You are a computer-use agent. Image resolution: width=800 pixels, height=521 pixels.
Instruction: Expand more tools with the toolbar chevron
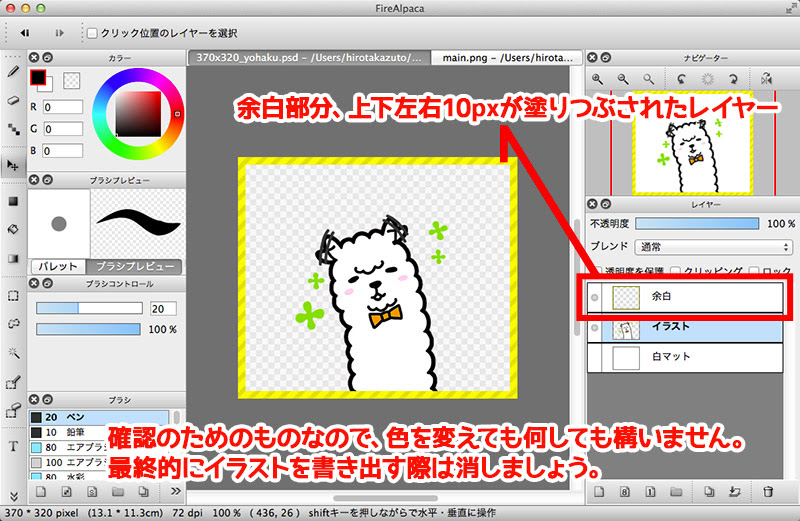point(13,497)
